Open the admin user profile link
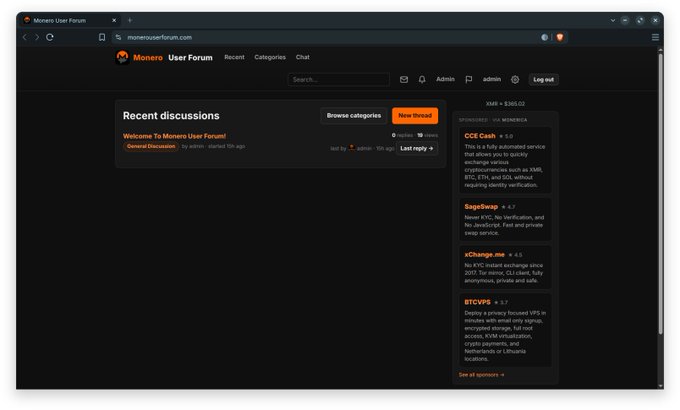 (x=492, y=79)
